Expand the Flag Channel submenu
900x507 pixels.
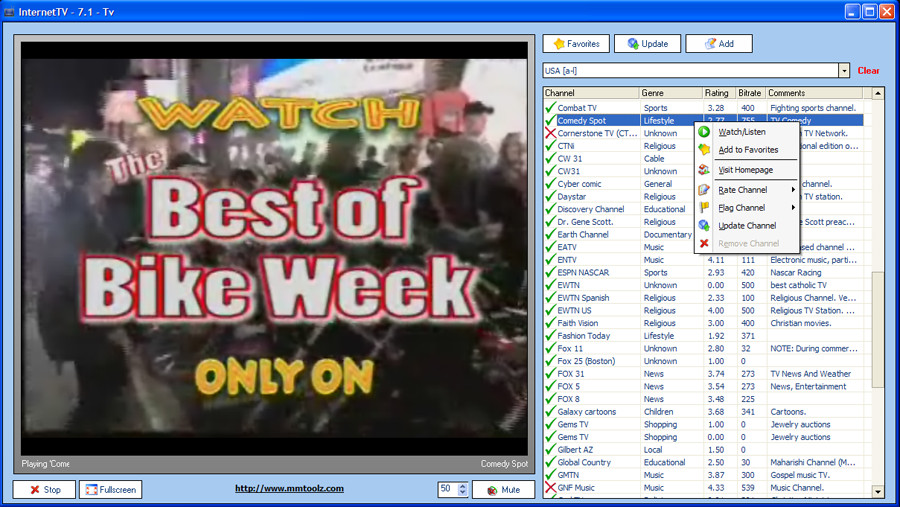coord(746,208)
